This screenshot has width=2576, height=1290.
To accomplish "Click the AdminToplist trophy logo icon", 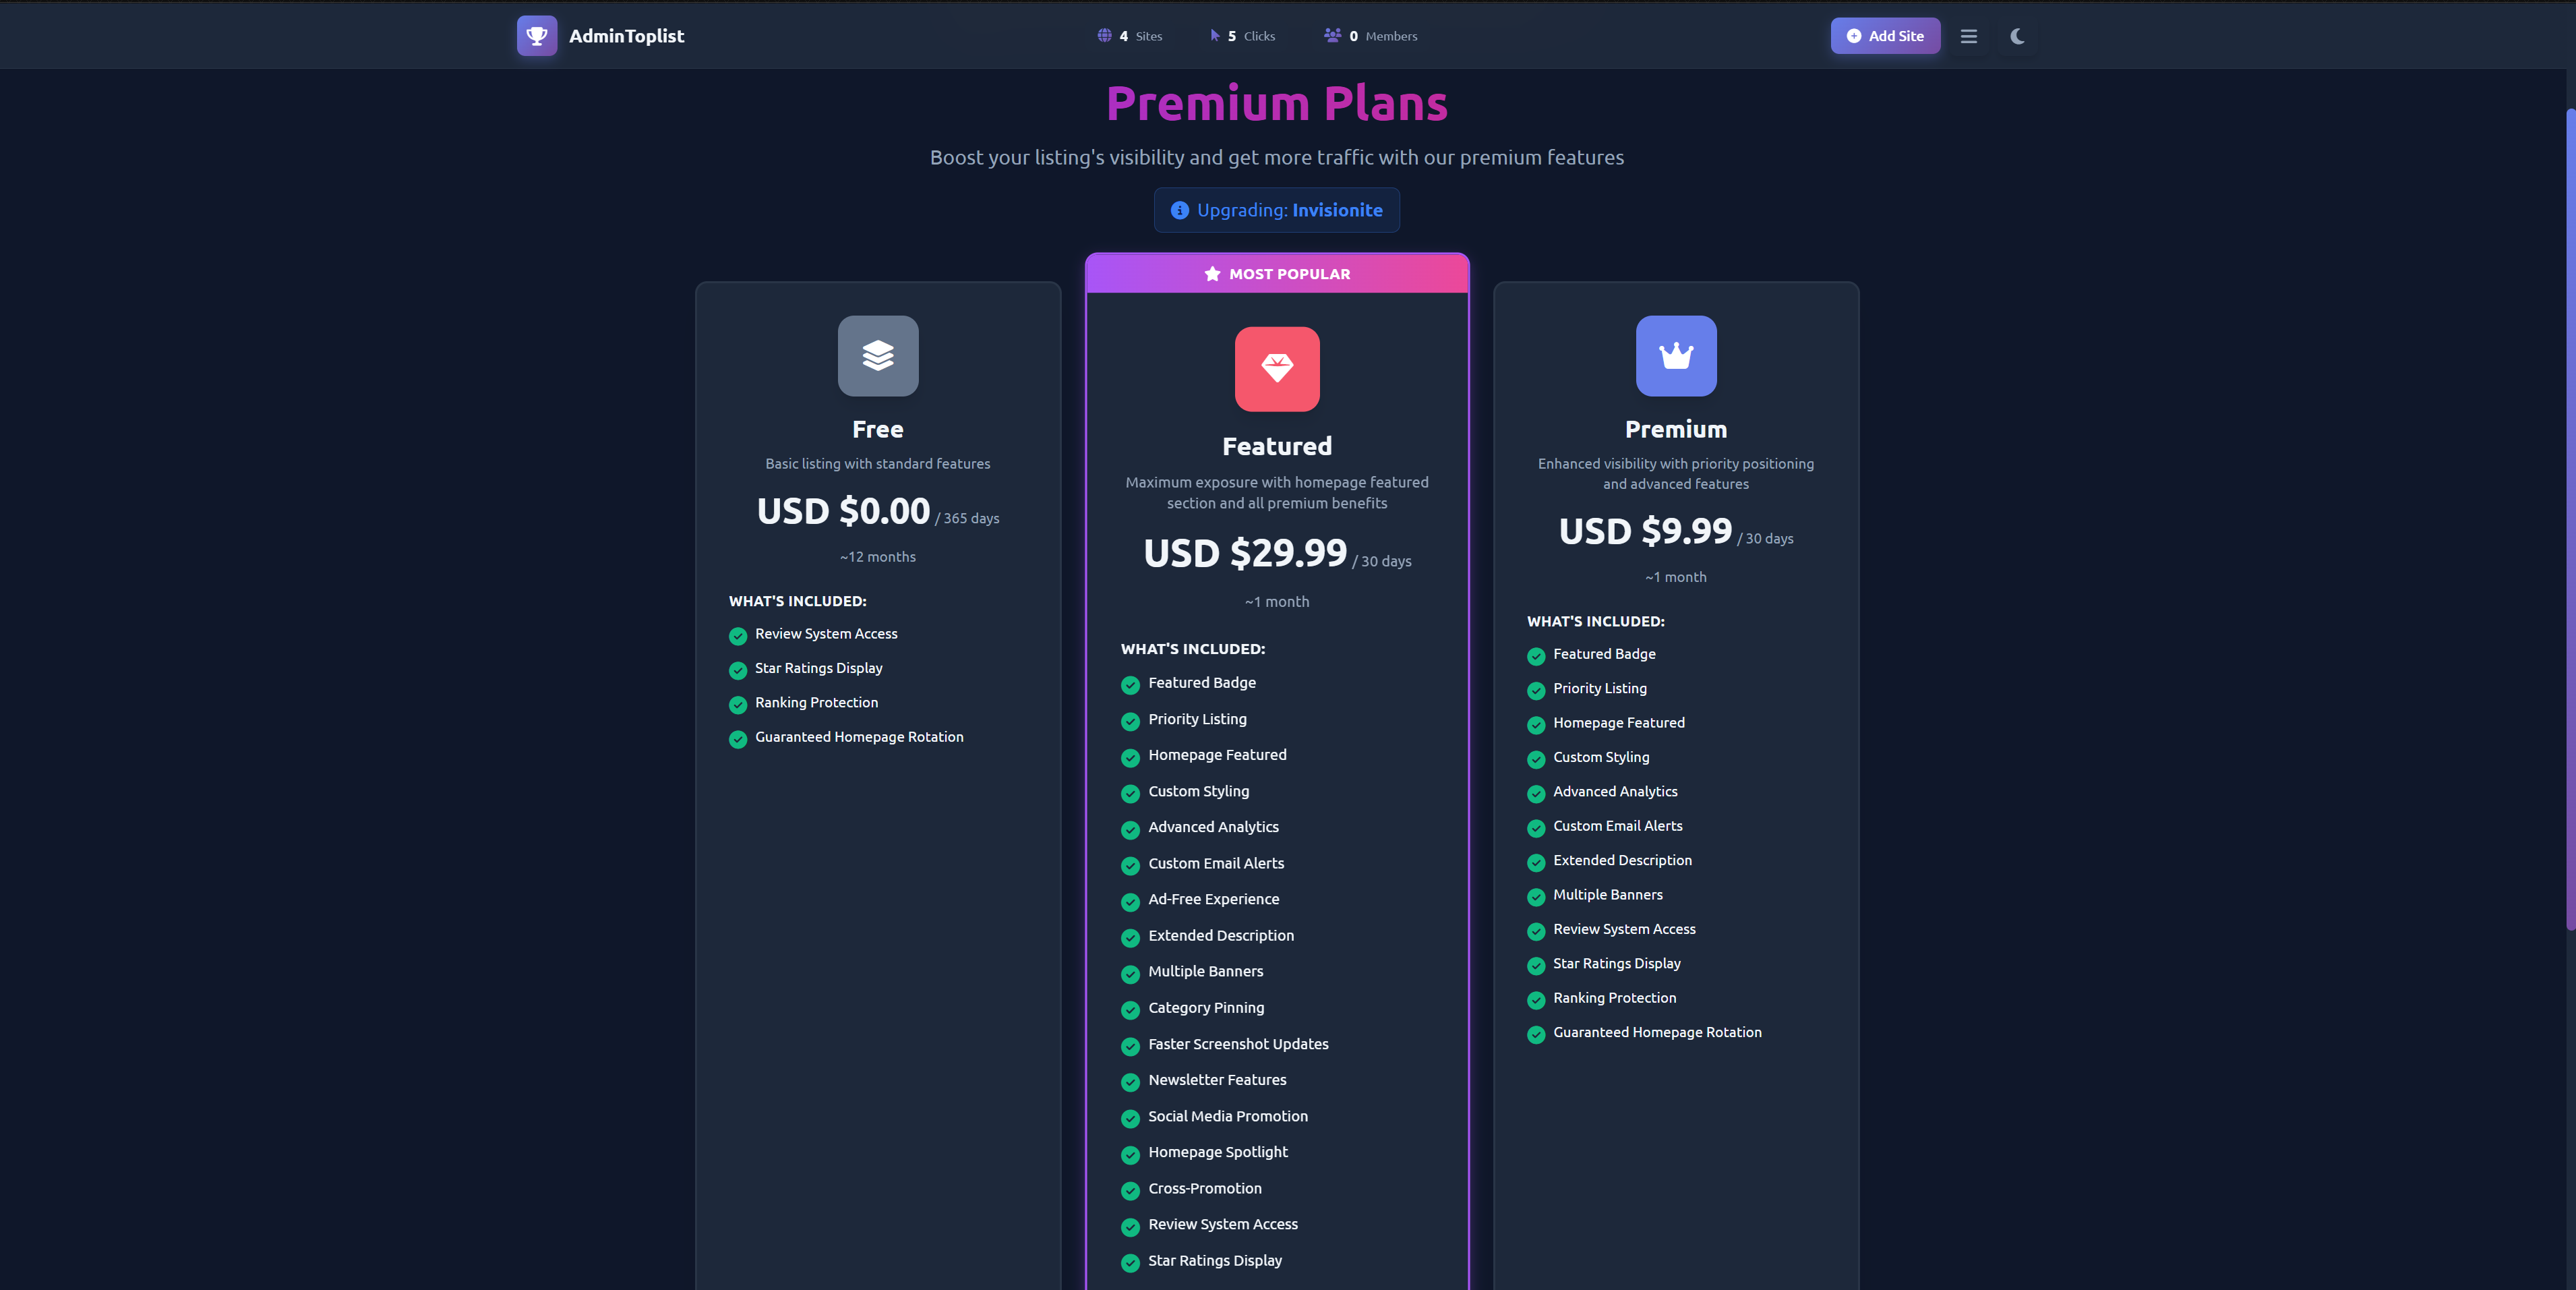I will (x=537, y=36).
